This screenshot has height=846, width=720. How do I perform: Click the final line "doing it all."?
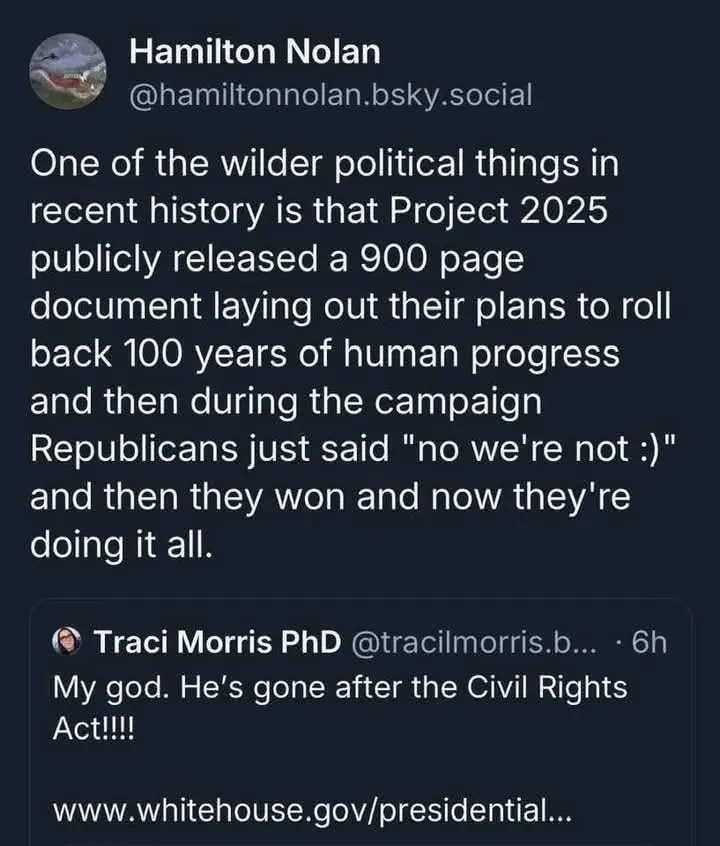pyautogui.click(x=123, y=545)
